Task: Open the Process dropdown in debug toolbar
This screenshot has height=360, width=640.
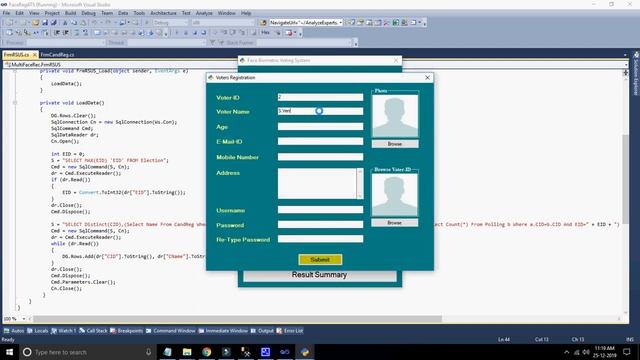Action: click(66, 42)
